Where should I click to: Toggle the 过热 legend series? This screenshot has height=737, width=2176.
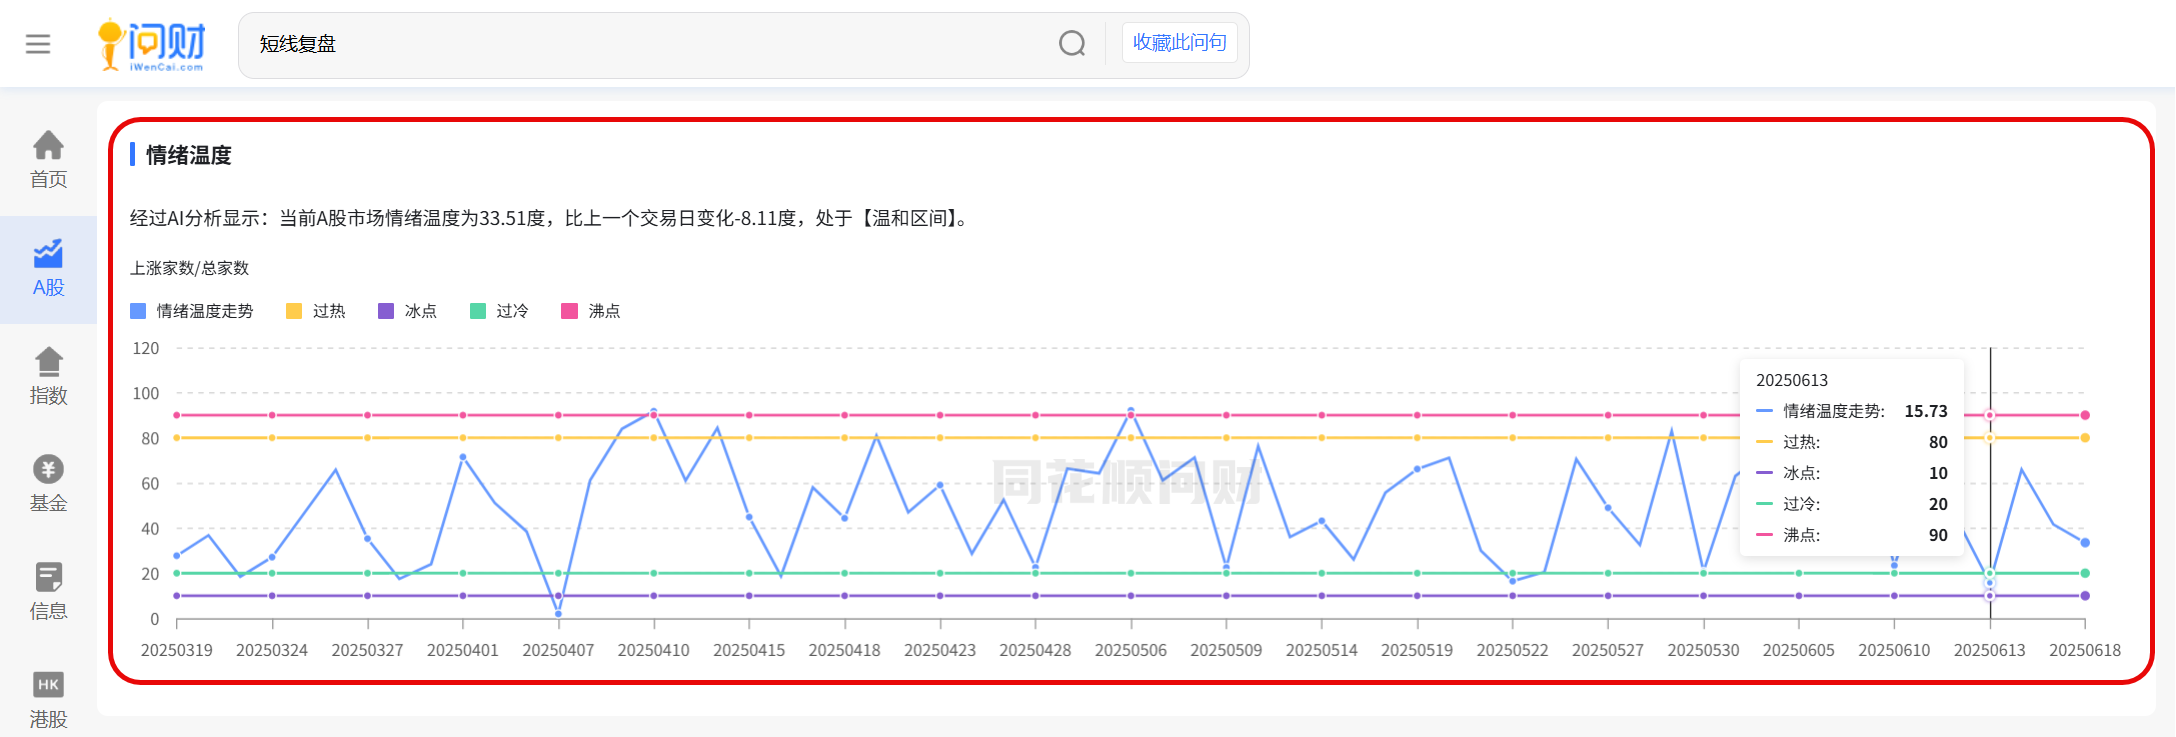pyautogui.click(x=316, y=311)
